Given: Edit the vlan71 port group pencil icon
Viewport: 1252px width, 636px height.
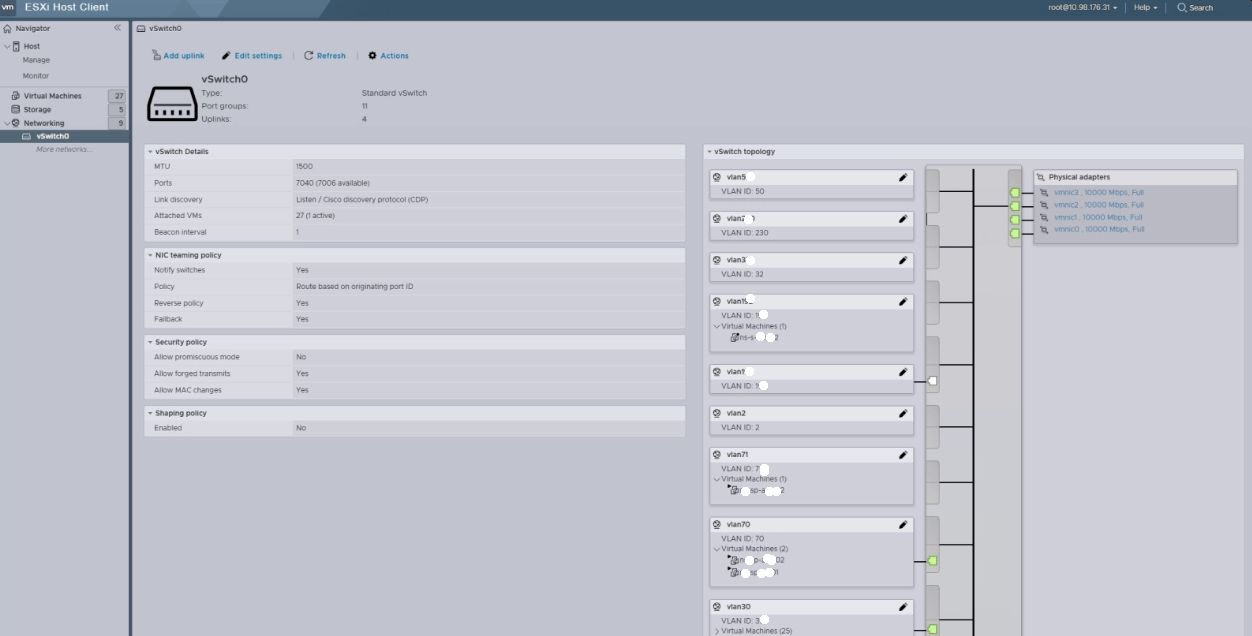Looking at the screenshot, I should pos(903,455).
